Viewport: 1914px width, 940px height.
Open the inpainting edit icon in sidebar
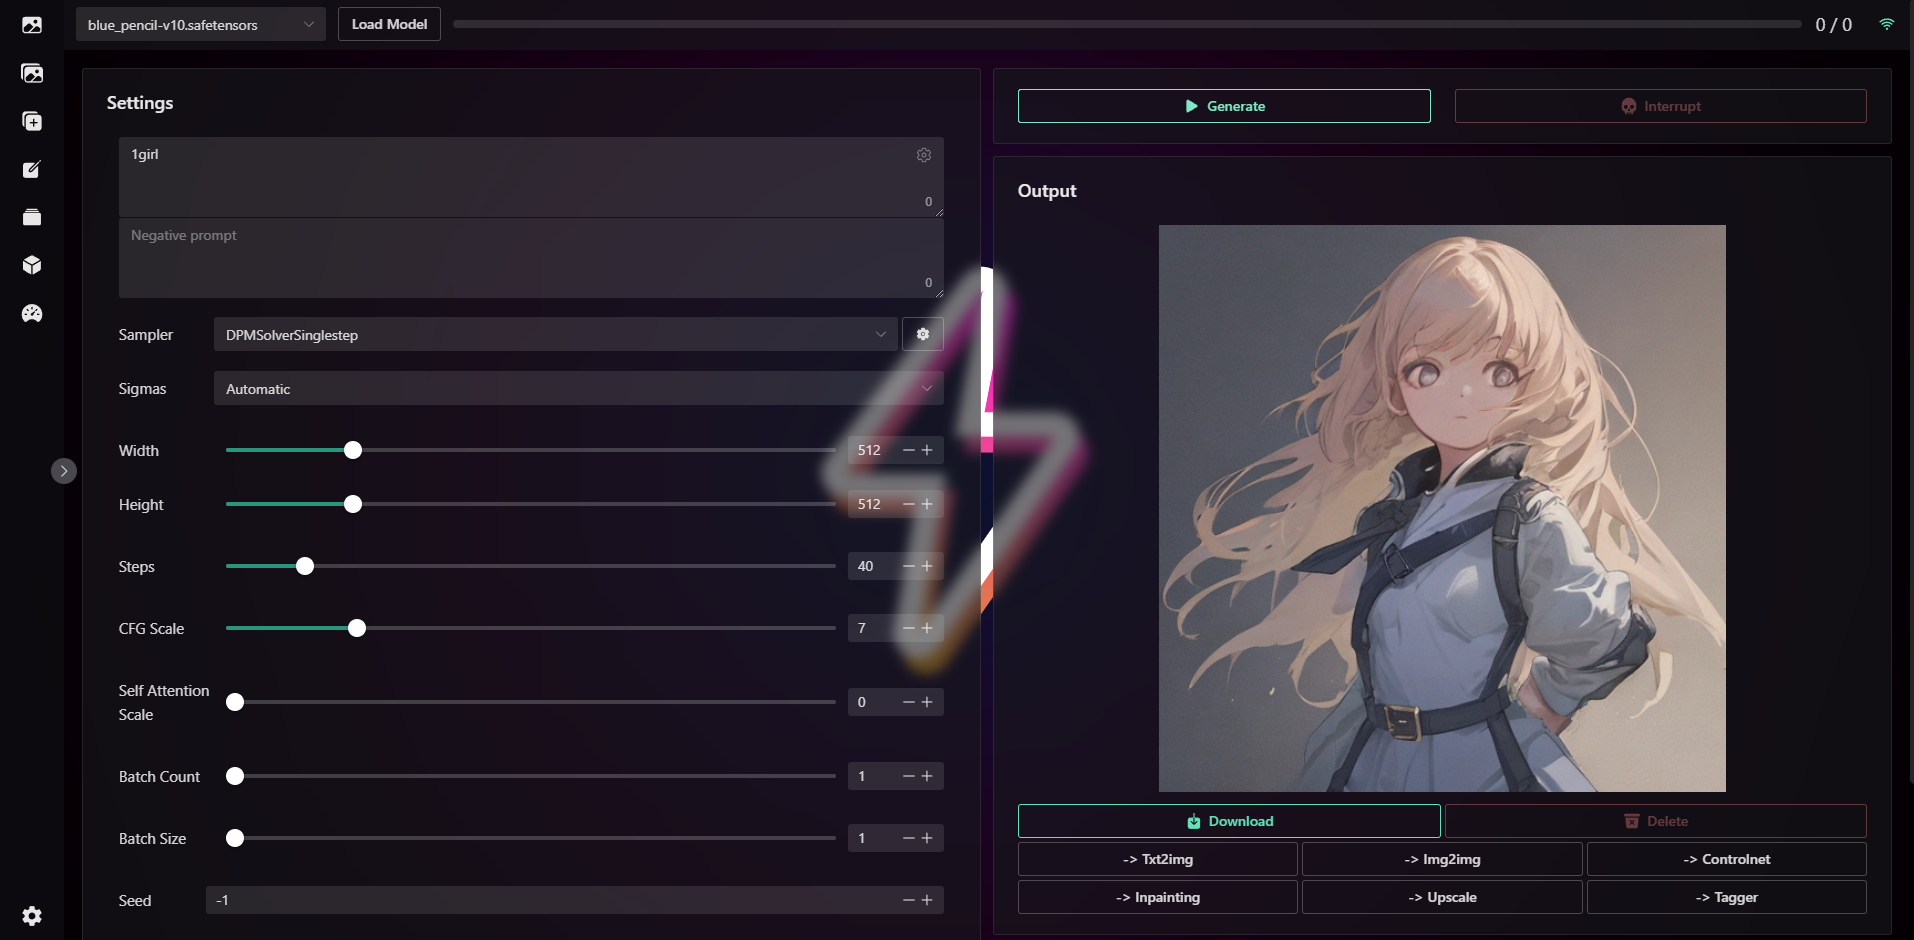33,169
